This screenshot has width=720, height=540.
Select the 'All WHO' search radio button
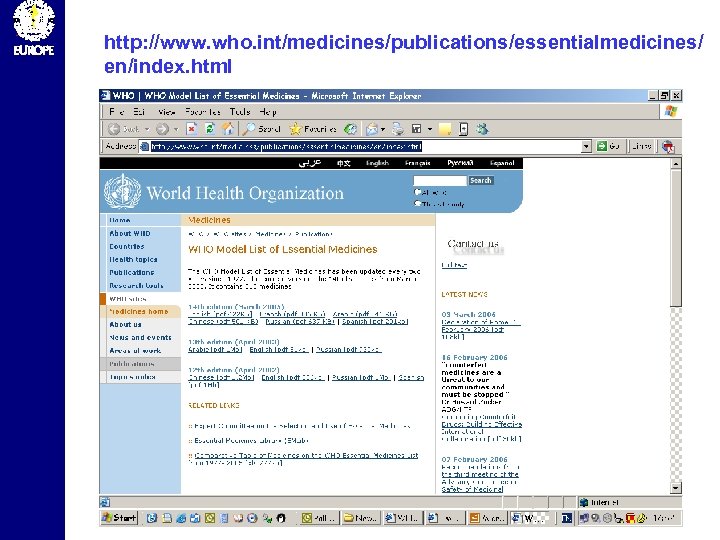click(417, 192)
